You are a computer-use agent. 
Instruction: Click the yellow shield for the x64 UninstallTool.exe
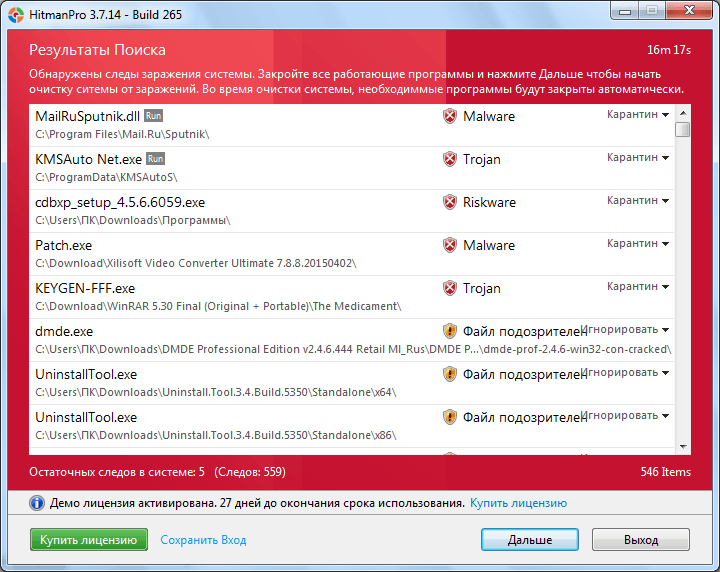click(x=450, y=374)
